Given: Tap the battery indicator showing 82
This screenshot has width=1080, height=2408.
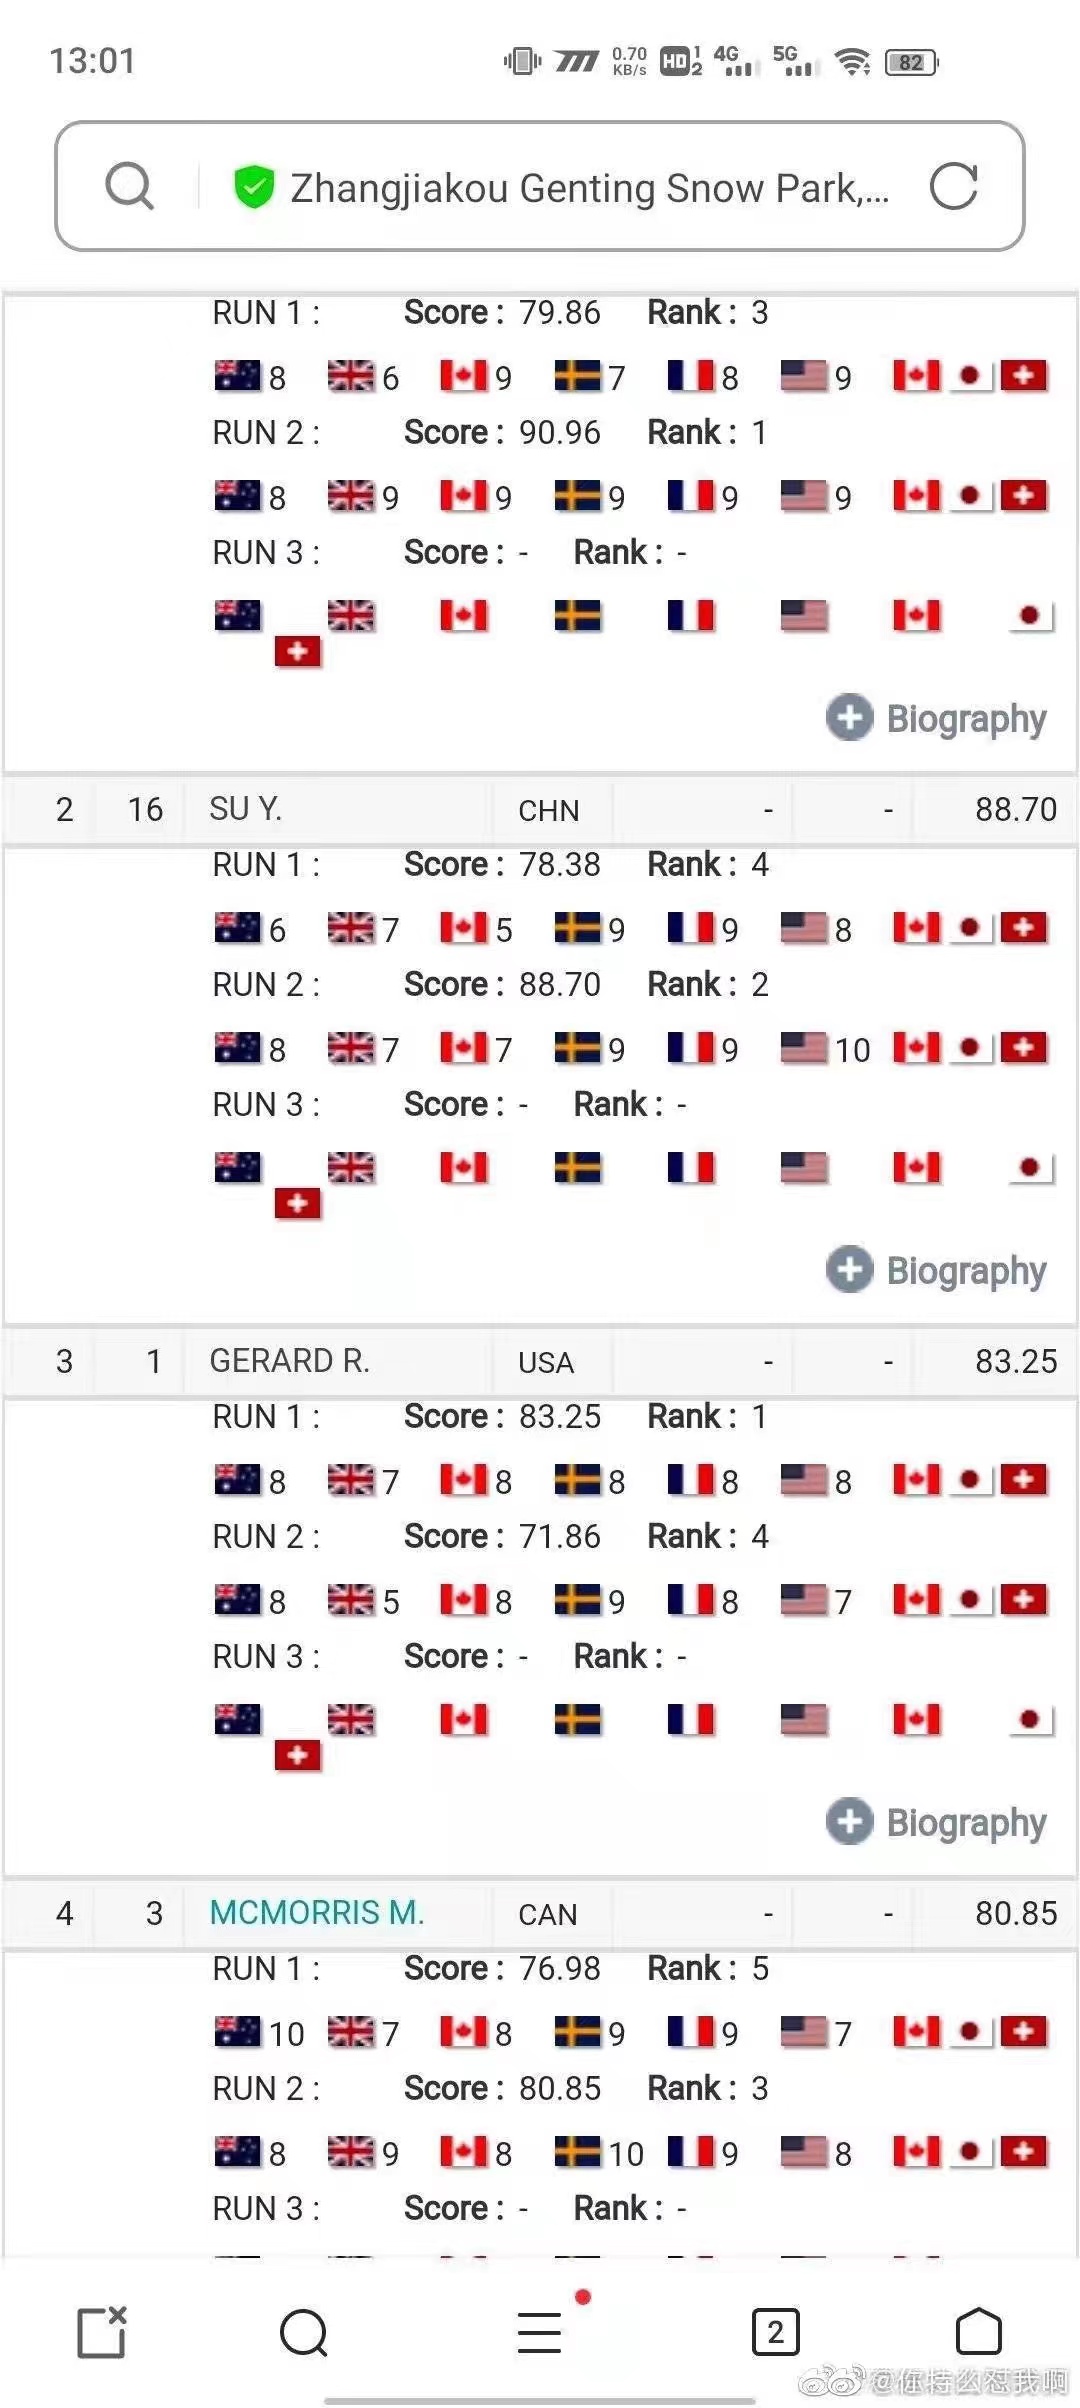Looking at the screenshot, I should (x=911, y=62).
